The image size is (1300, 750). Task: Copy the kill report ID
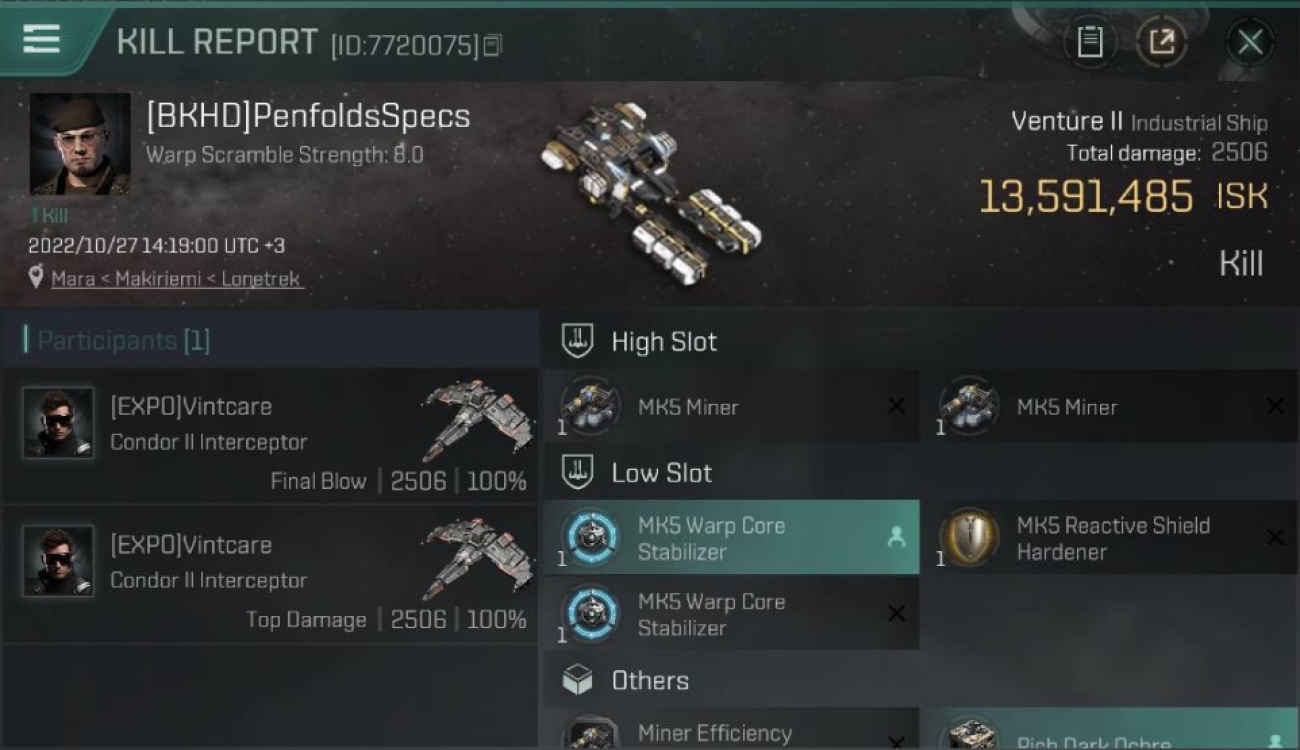[x=492, y=45]
